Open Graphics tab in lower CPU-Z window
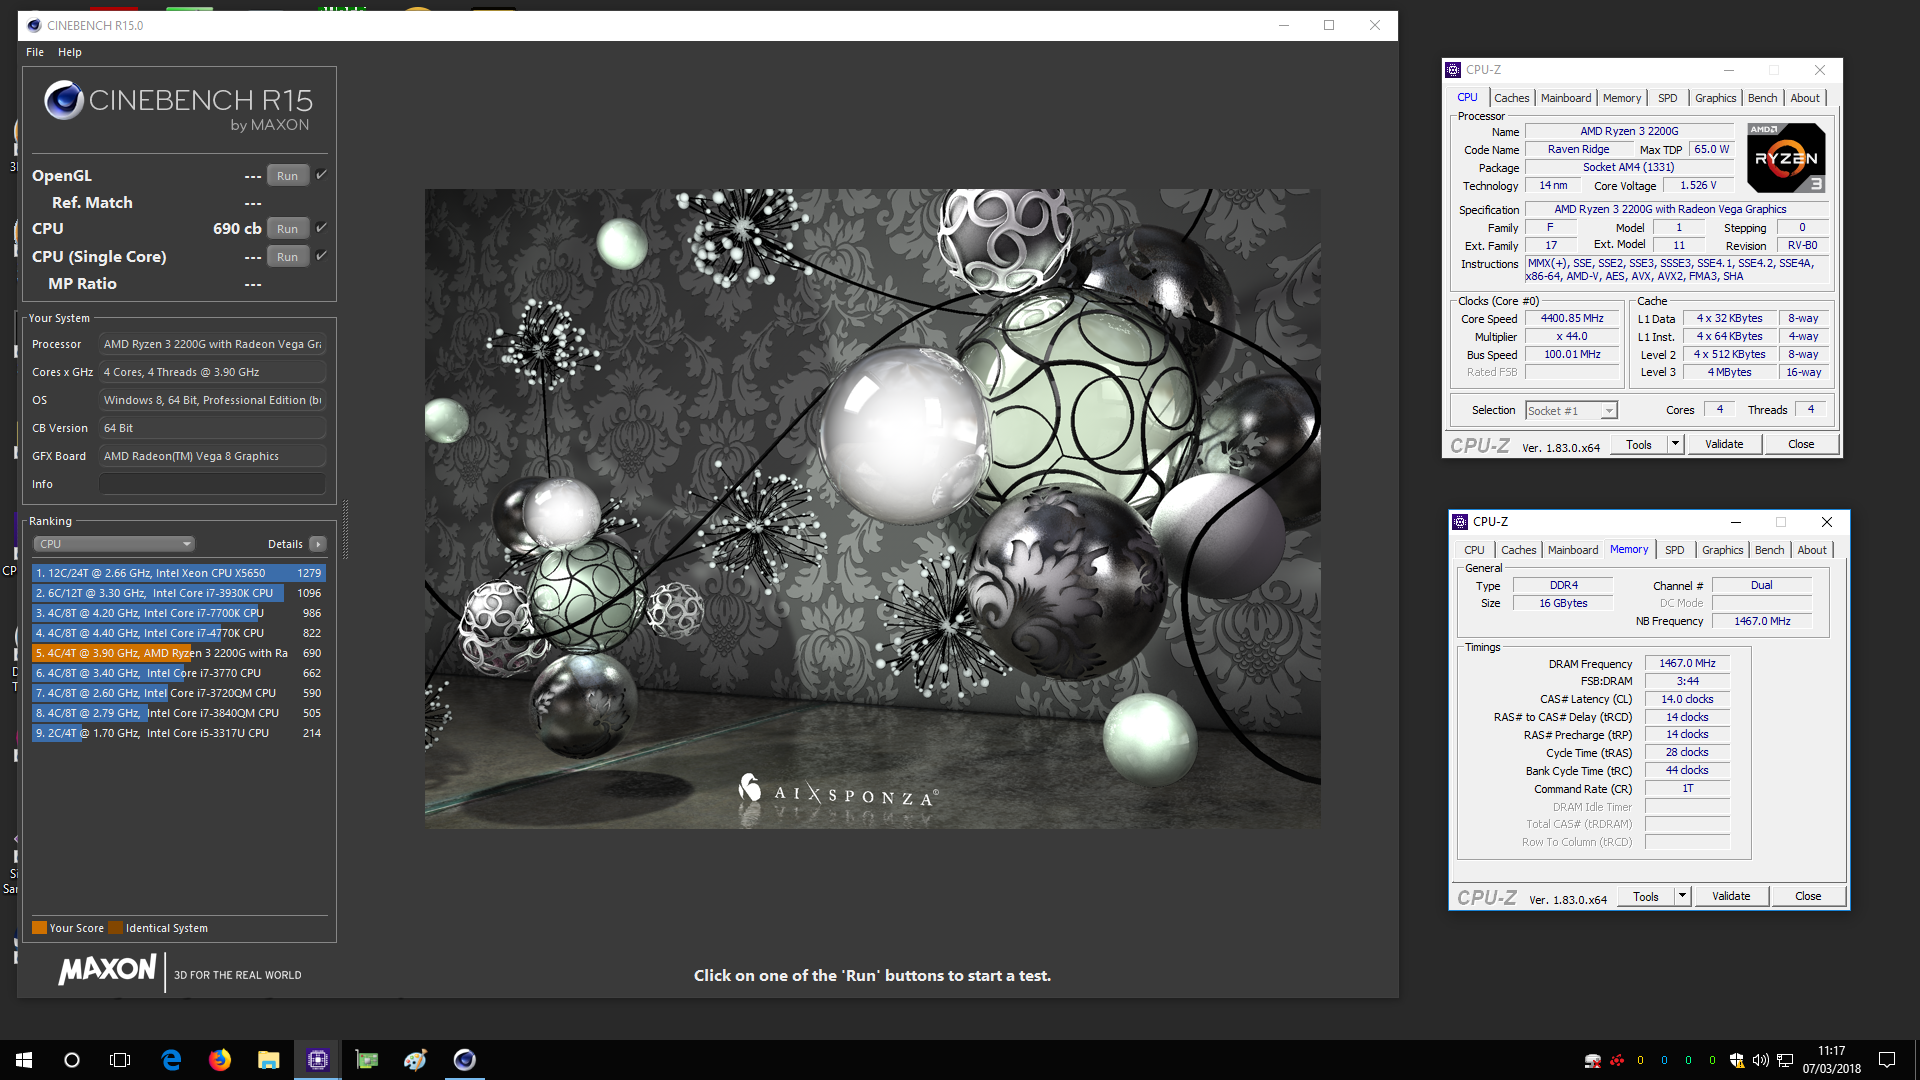 pos(1722,550)
